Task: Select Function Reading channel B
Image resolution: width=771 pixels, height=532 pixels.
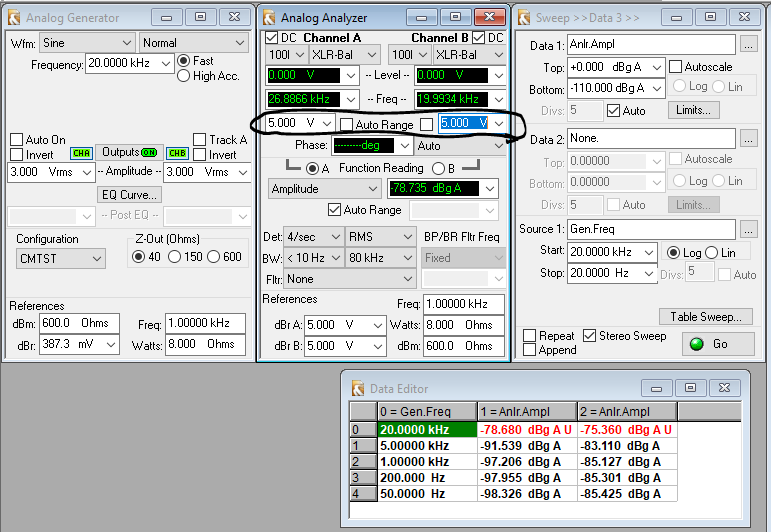Action: click(438, 169)
